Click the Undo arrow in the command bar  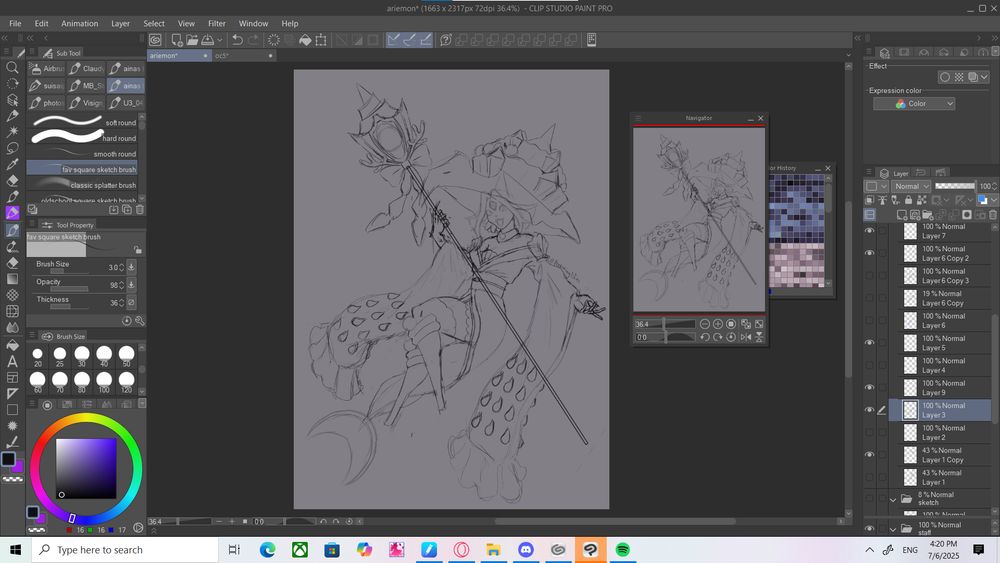pos(237,40)
